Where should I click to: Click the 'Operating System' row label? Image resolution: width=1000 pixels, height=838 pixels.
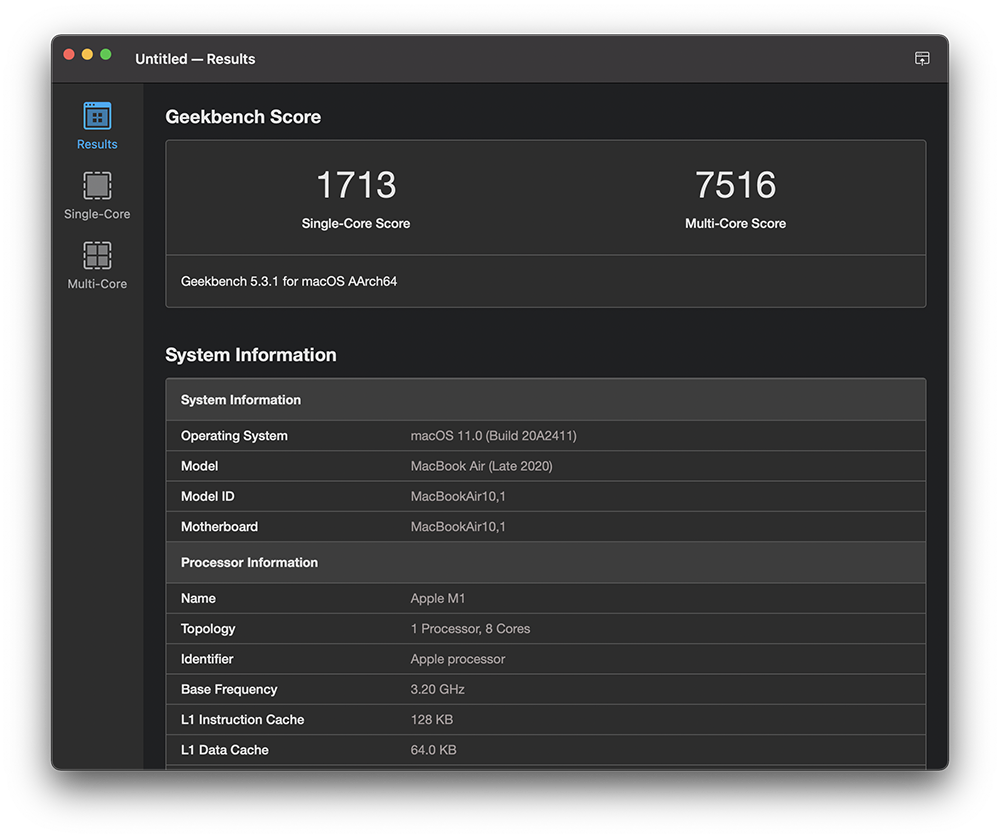pyautogui.click(x=234, y=436)
